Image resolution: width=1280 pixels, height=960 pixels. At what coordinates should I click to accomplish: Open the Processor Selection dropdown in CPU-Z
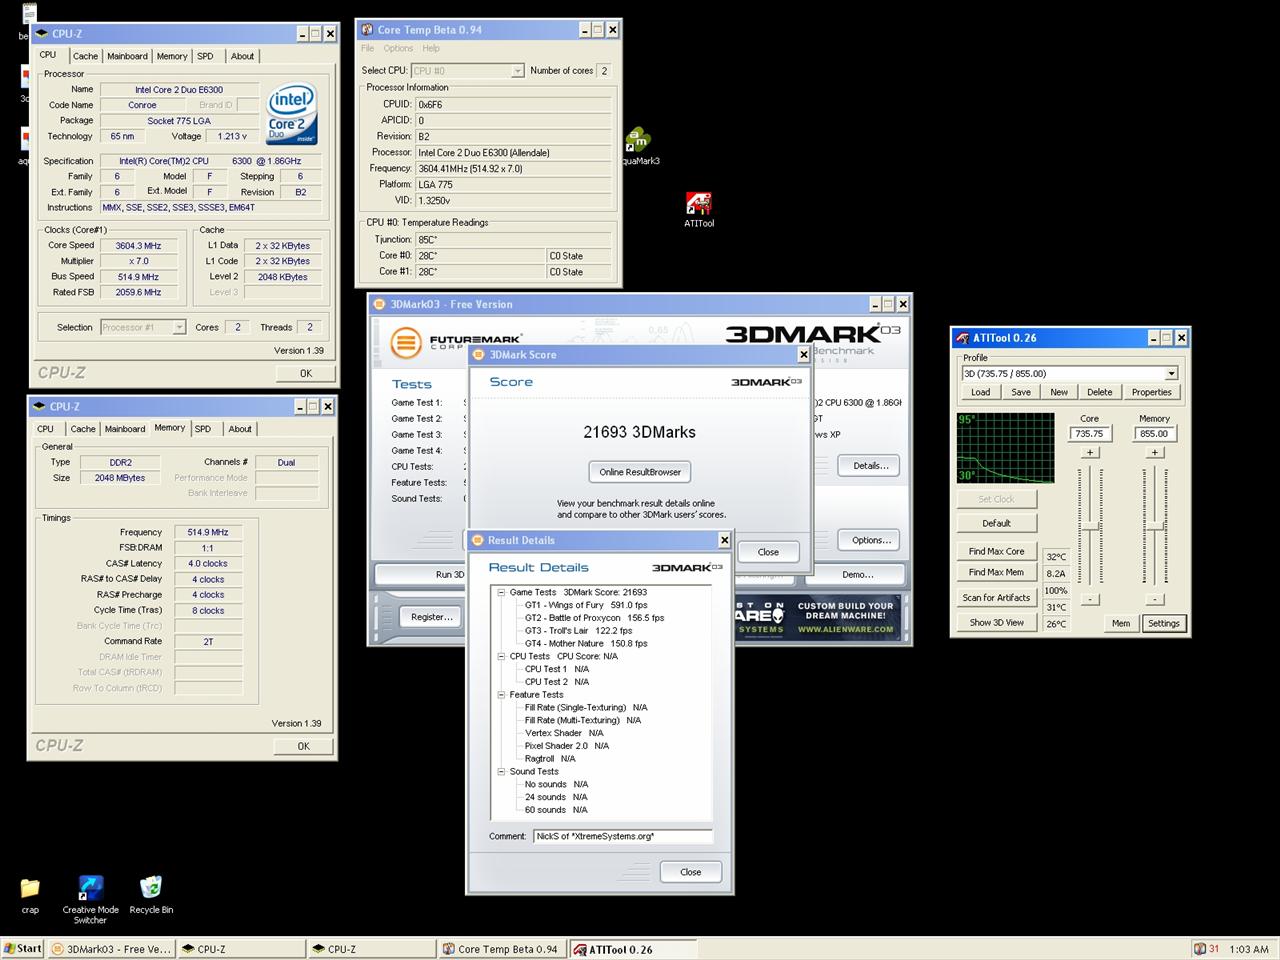pyautogui.click(x=179, y=327)
